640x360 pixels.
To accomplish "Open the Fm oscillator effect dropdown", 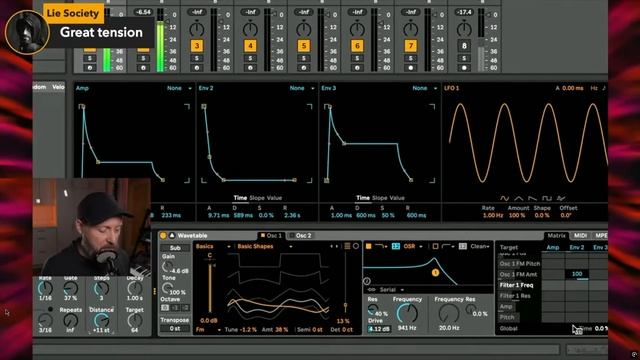I will click(208, 329).
